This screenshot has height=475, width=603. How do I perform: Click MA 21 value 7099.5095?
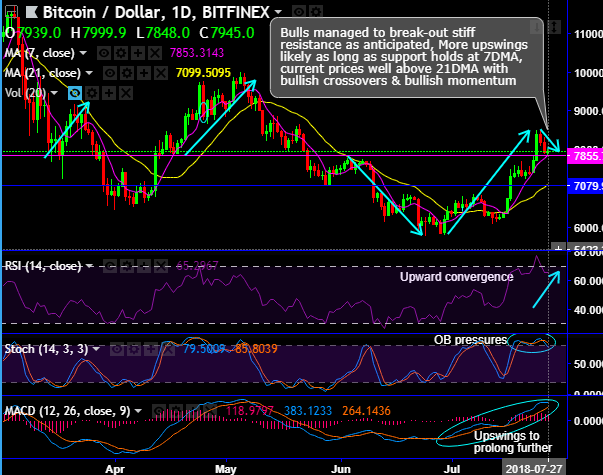[x=203, y=73]
